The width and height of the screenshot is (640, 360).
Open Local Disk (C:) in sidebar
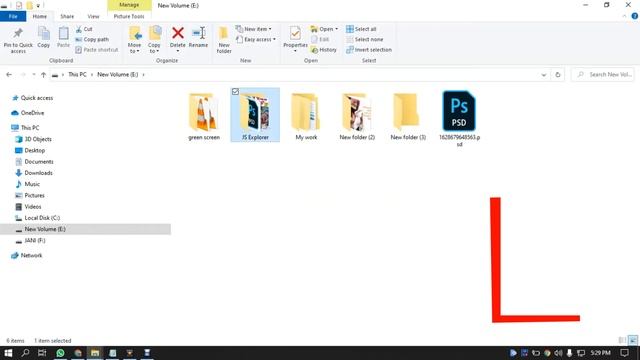(x=38, y=218)
